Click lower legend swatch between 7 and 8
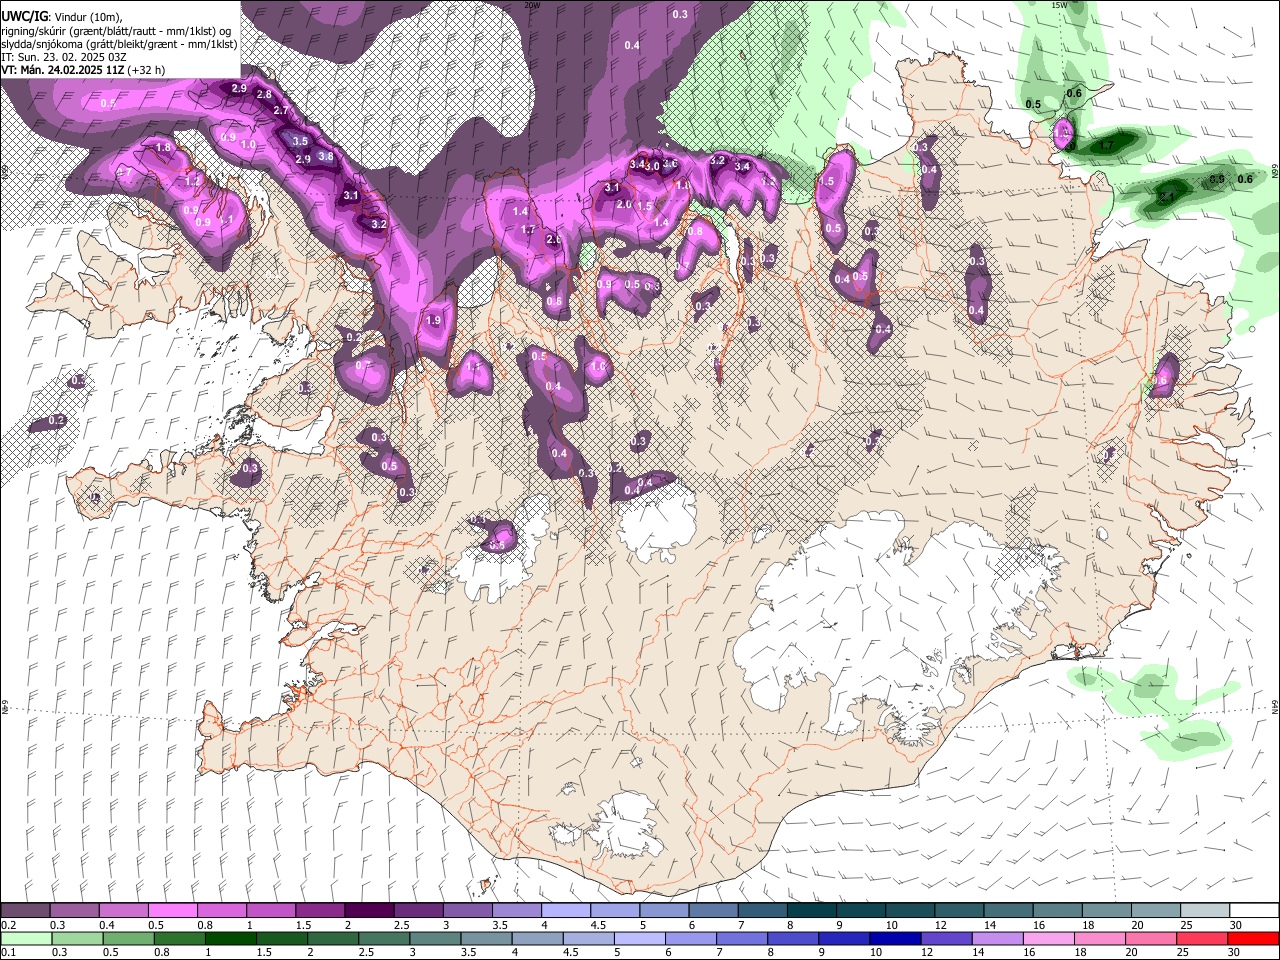Viewport: 1280px width, 960px height. 742,938
